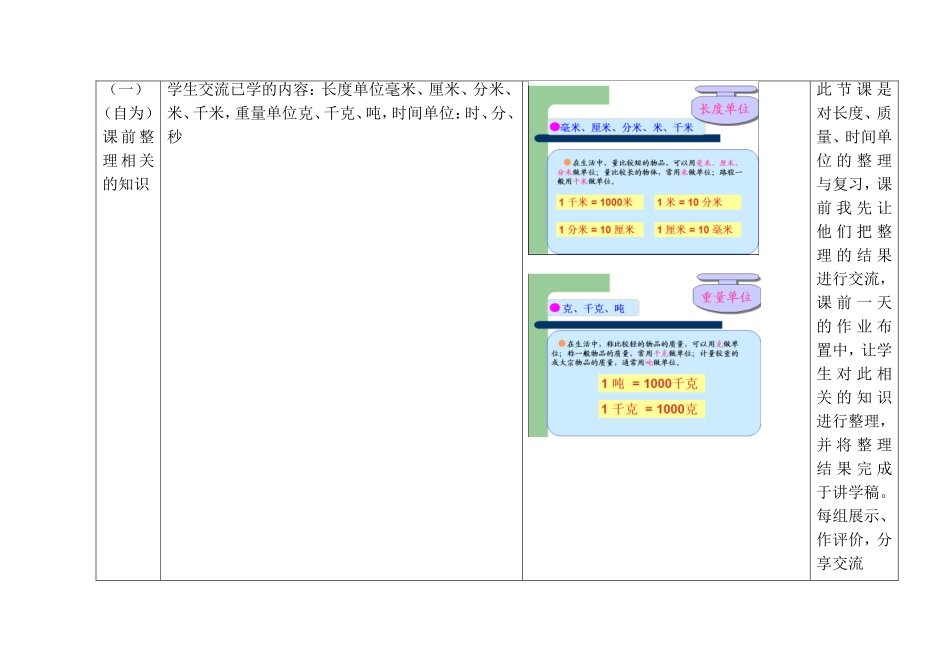Click the '进行交流，' line
This screenshot has height=672, width=950.
852,279
